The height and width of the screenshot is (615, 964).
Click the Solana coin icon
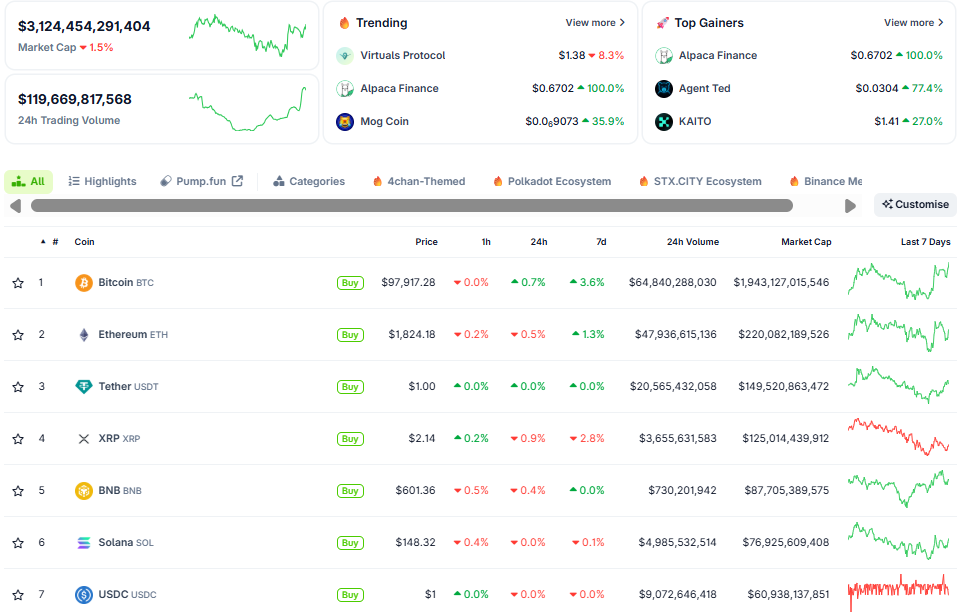[84, 543]
